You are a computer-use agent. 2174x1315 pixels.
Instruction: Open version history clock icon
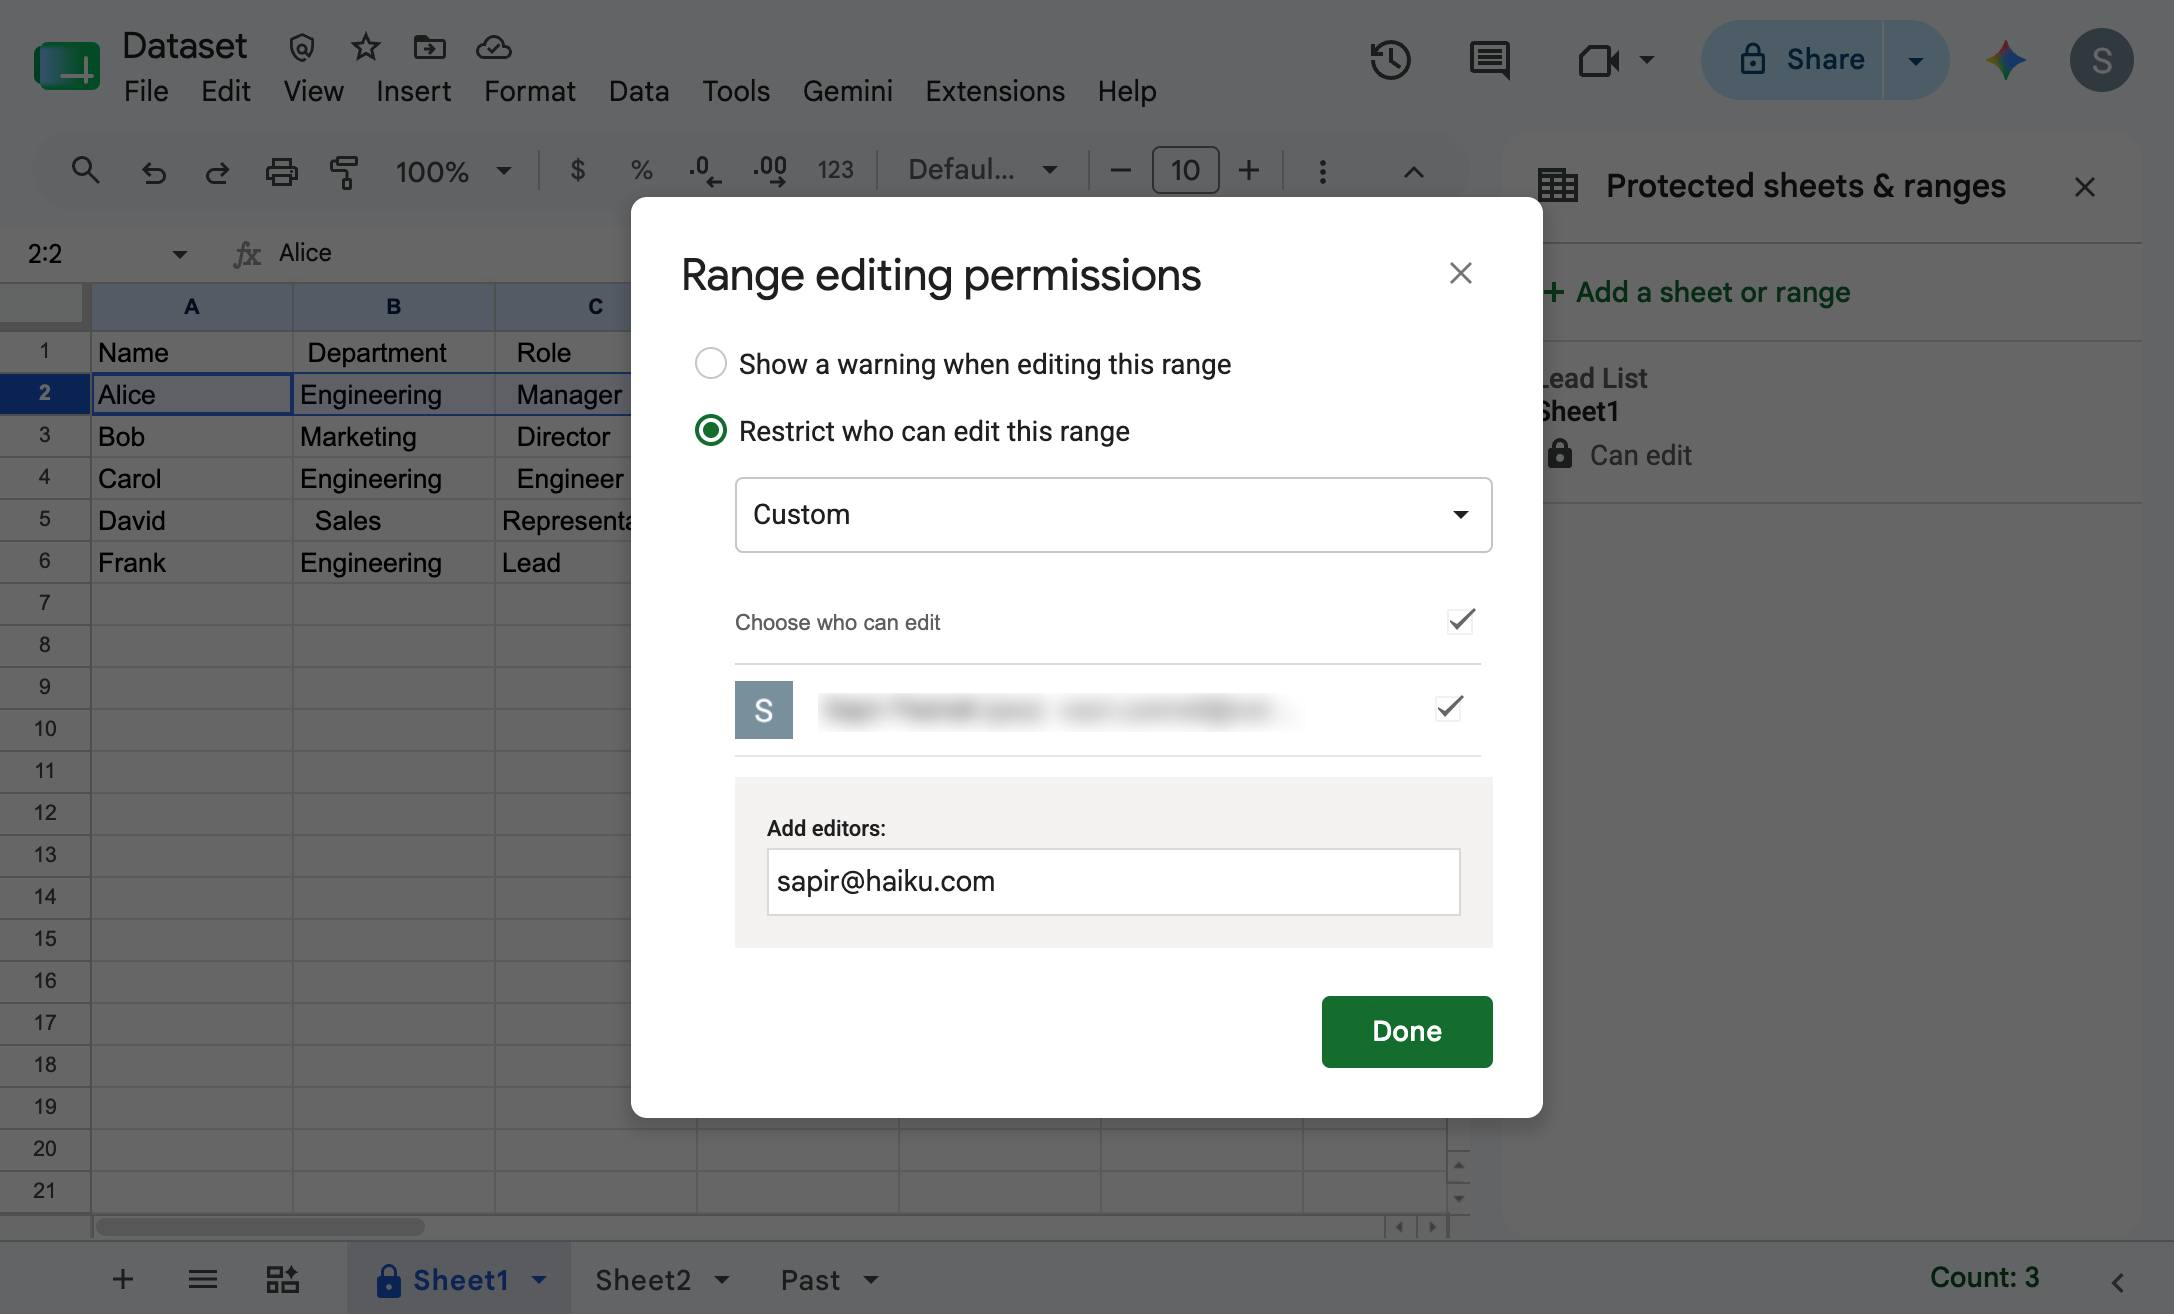tap(1390, 60)
